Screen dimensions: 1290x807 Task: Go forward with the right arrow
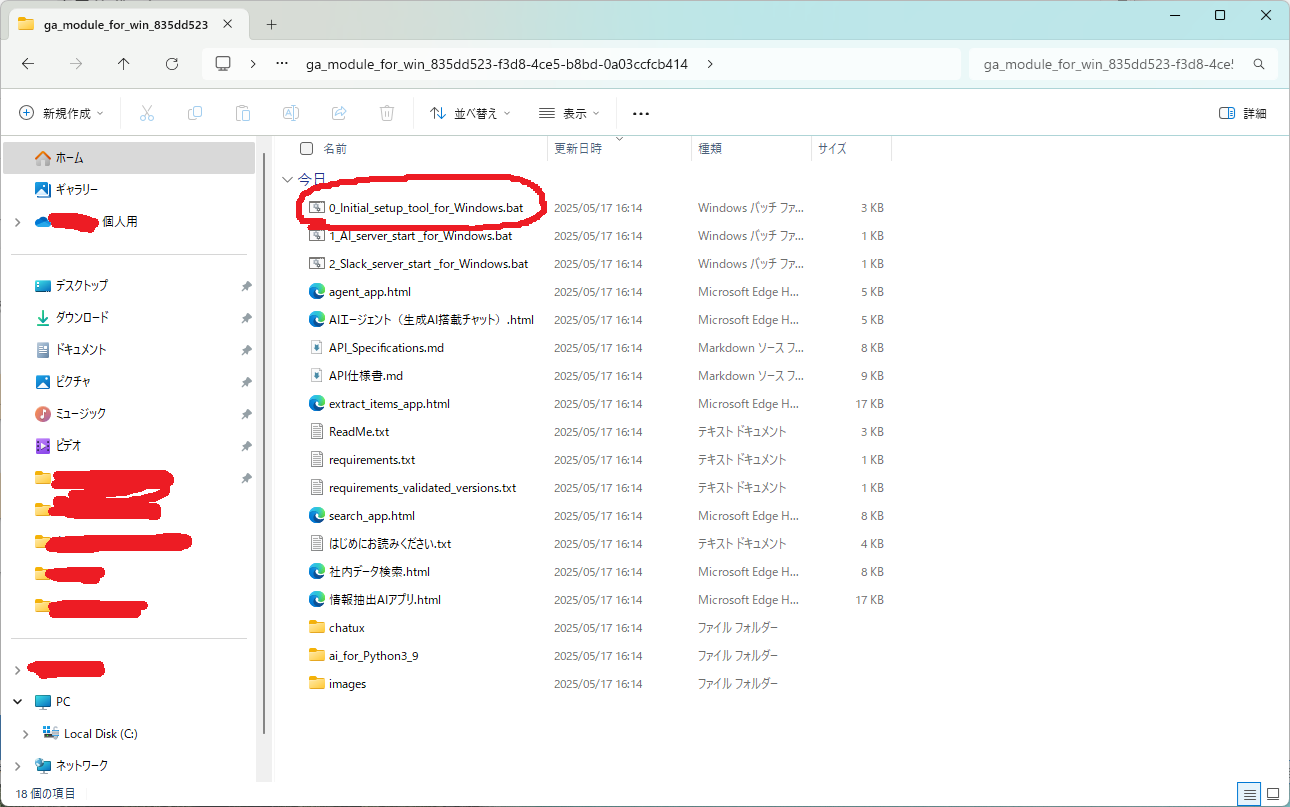click(76, 64)
